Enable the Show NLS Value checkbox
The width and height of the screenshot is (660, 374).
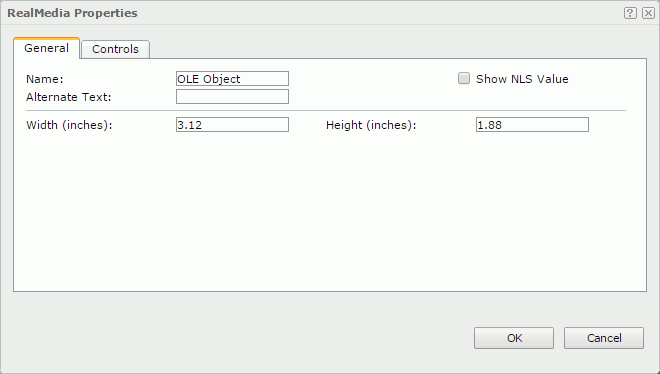pyautogui.click(x=464, y=78)
